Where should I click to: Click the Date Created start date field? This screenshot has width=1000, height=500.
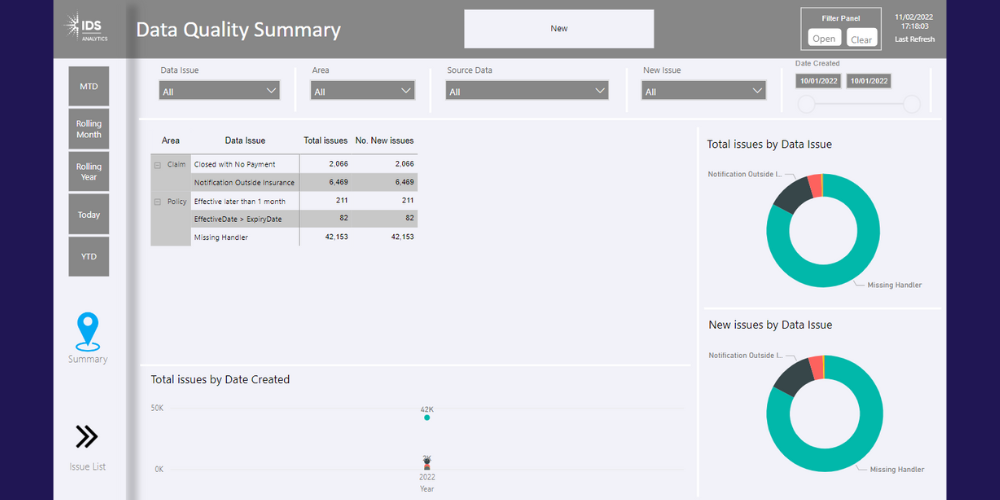pyautogui.click(x=818, y=82)
